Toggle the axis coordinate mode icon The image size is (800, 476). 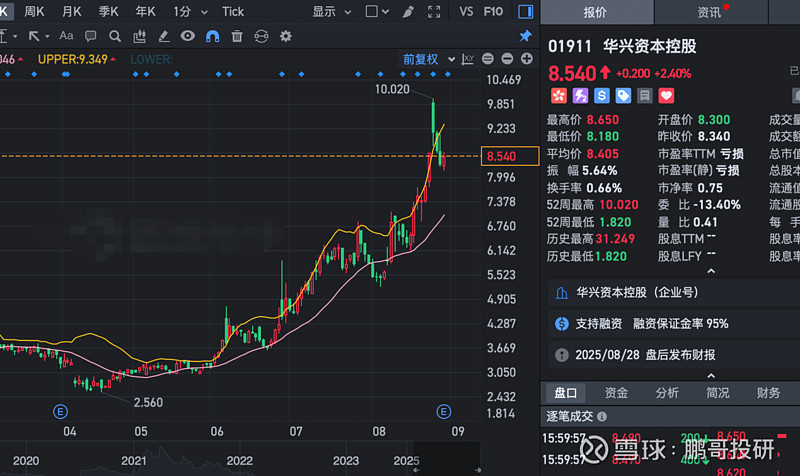[467, 59]
